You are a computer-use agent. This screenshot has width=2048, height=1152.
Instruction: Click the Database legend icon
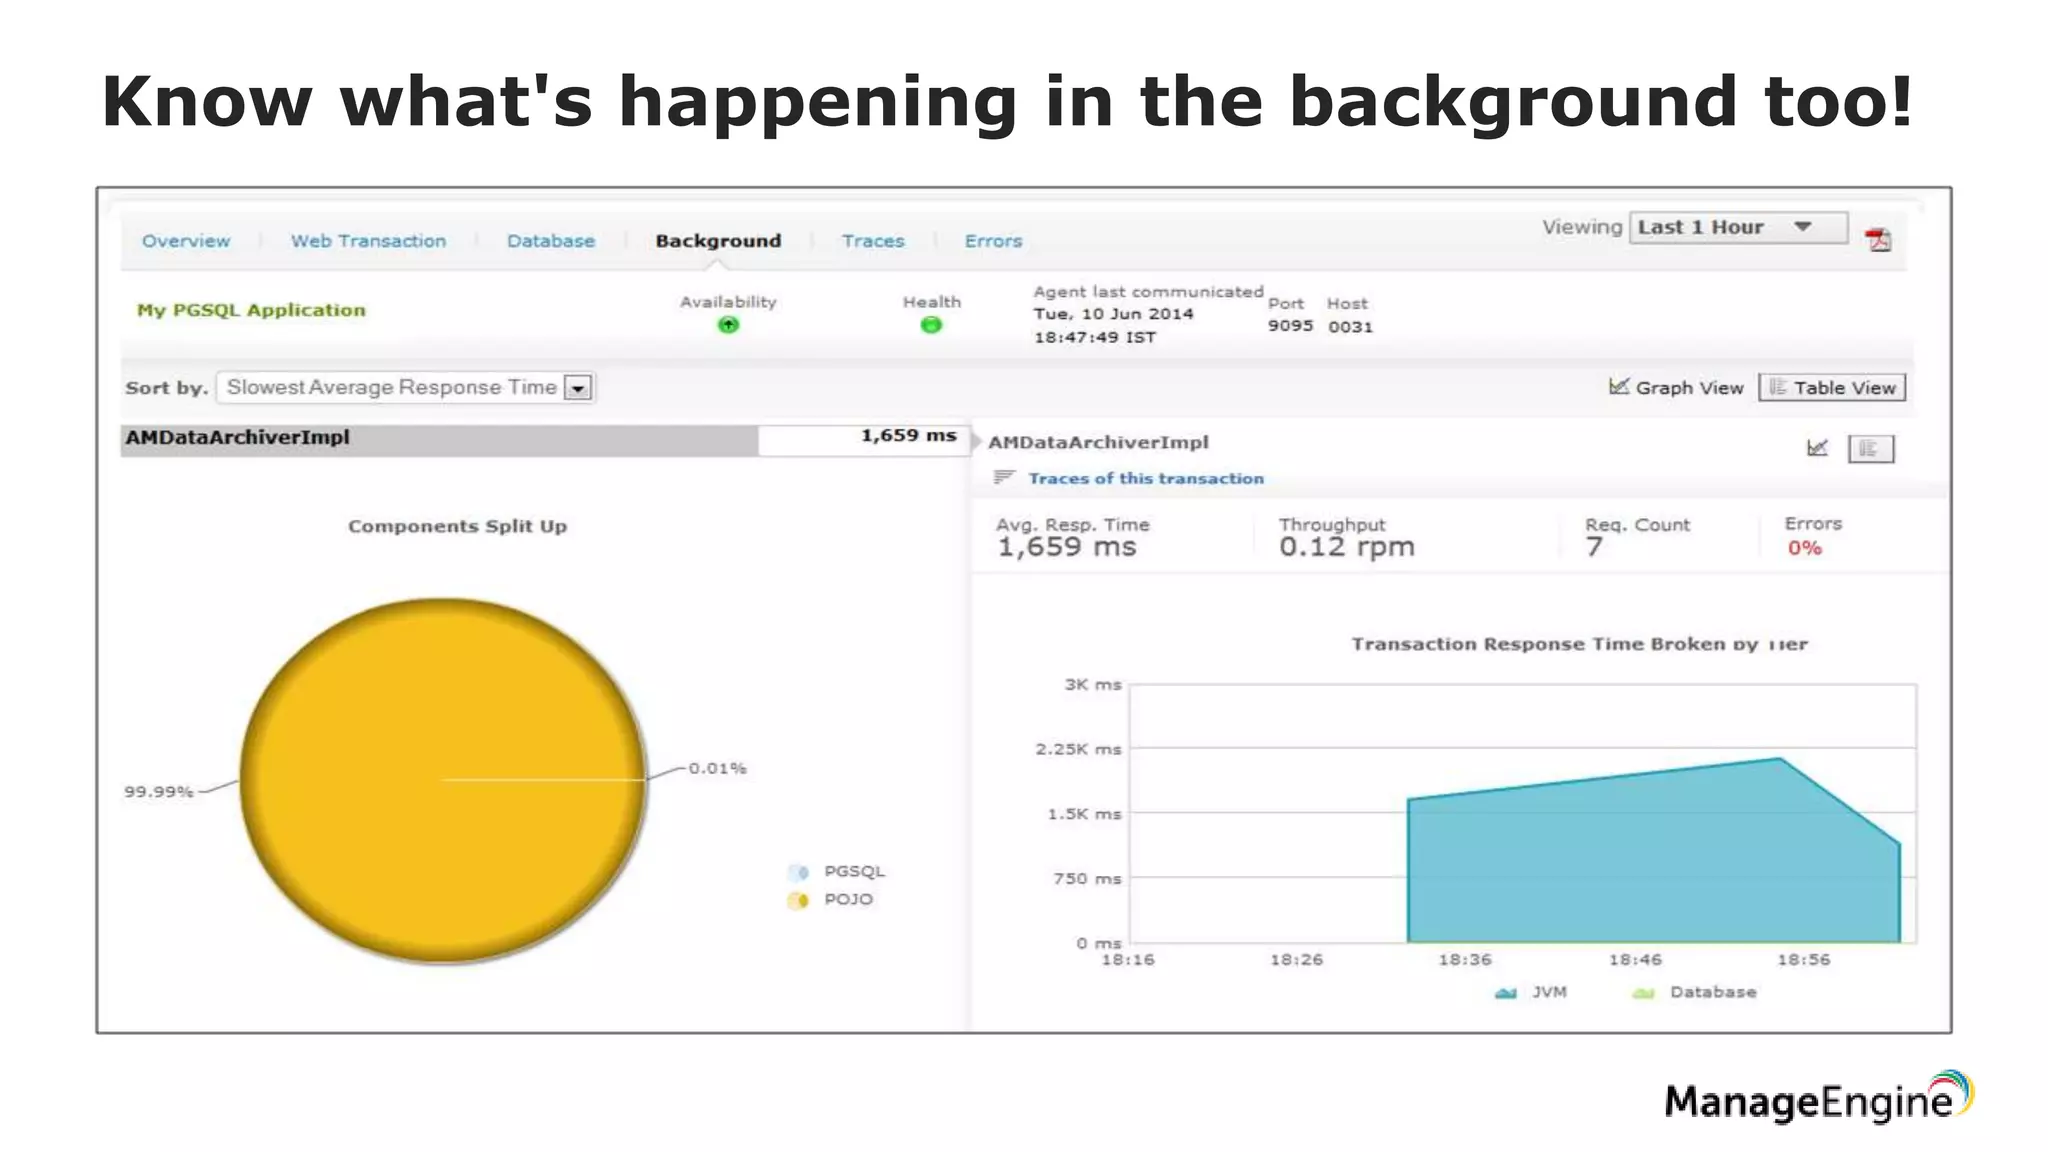[1643, 992]
